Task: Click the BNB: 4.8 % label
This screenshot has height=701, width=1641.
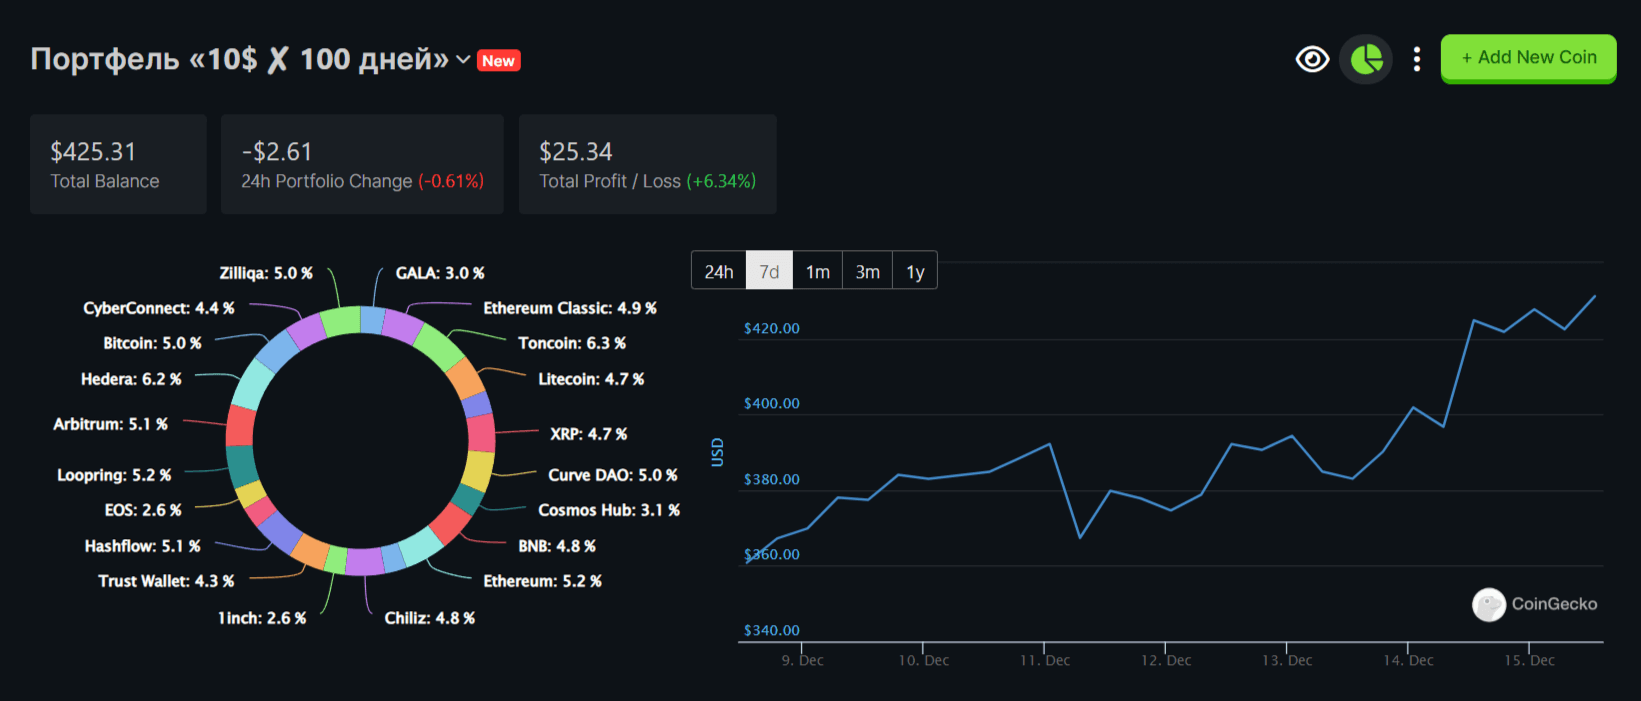Action: coord(557,546)
